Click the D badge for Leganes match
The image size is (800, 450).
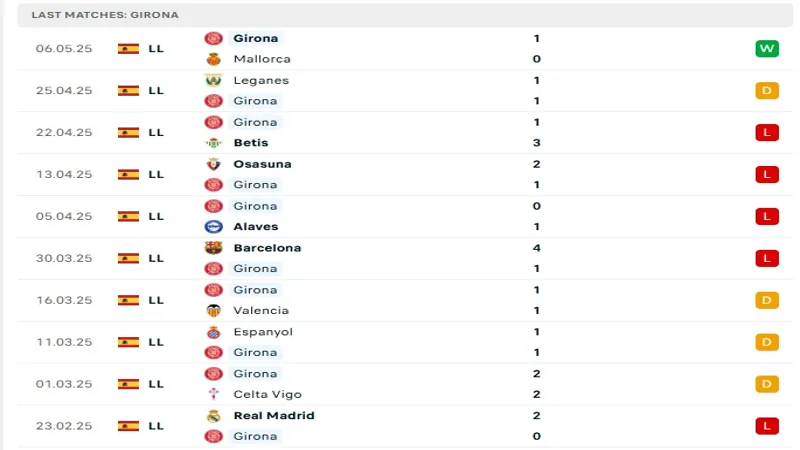click(767, 90)
